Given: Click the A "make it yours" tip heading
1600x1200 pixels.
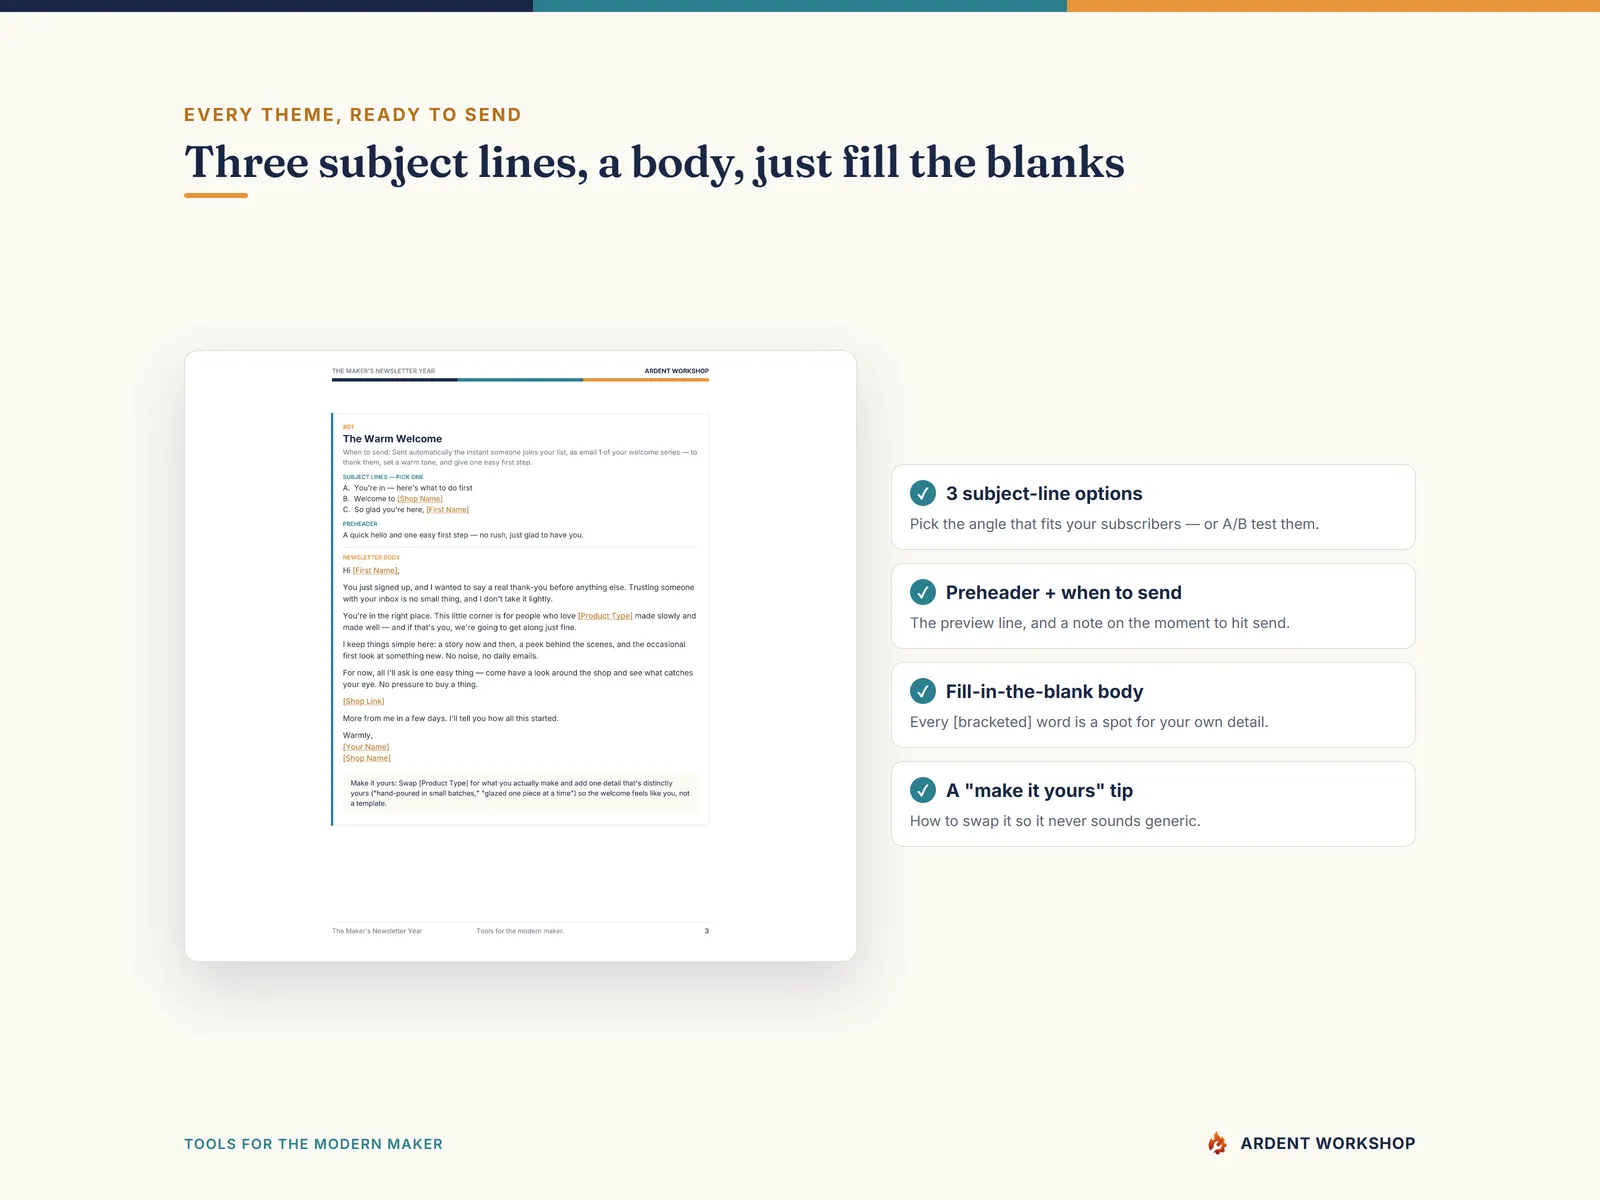Looking at the screenshot, I should tap(1039, 790).
